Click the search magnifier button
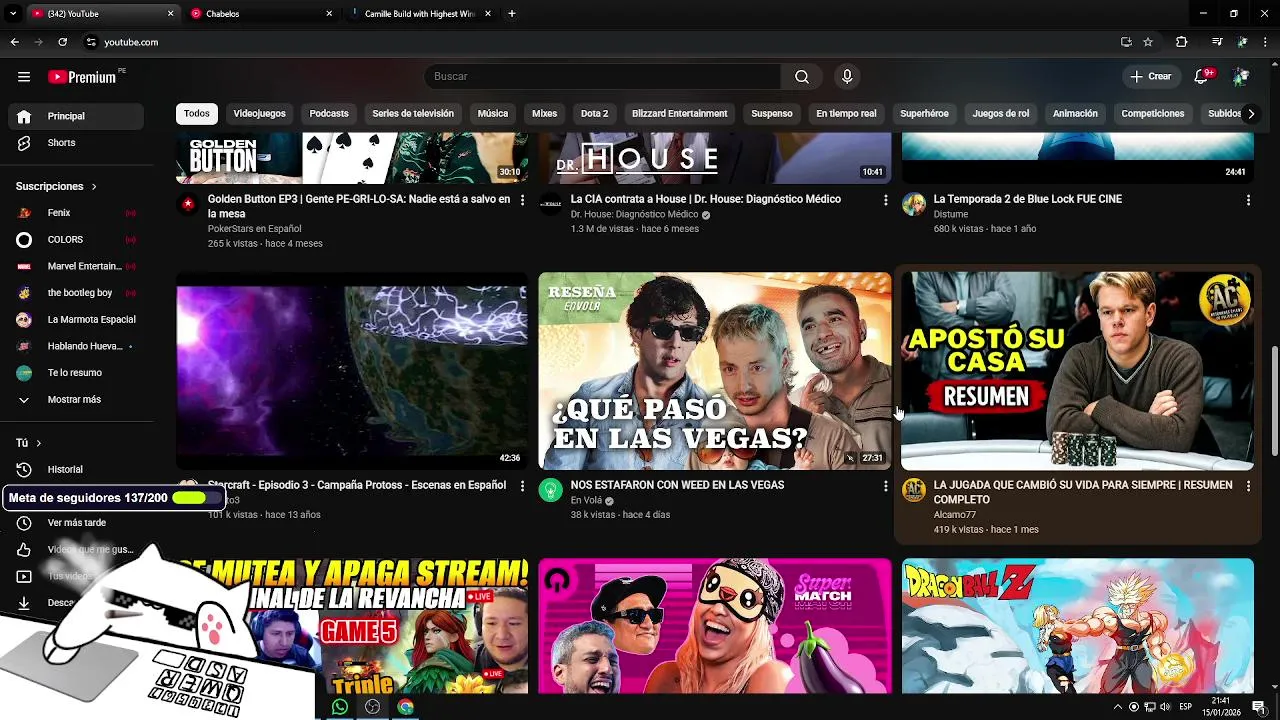Viewport: 1280px width, 720px height. point(802,77)
